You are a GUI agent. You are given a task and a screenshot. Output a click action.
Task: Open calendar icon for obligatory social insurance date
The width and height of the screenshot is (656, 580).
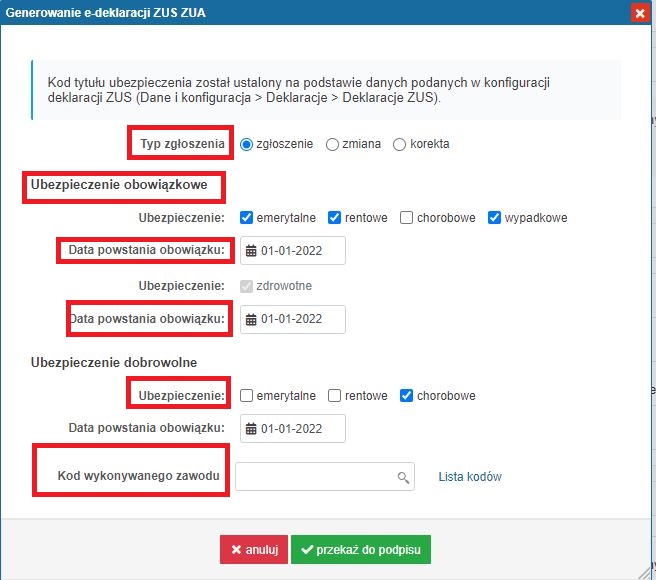coord(251,251)
